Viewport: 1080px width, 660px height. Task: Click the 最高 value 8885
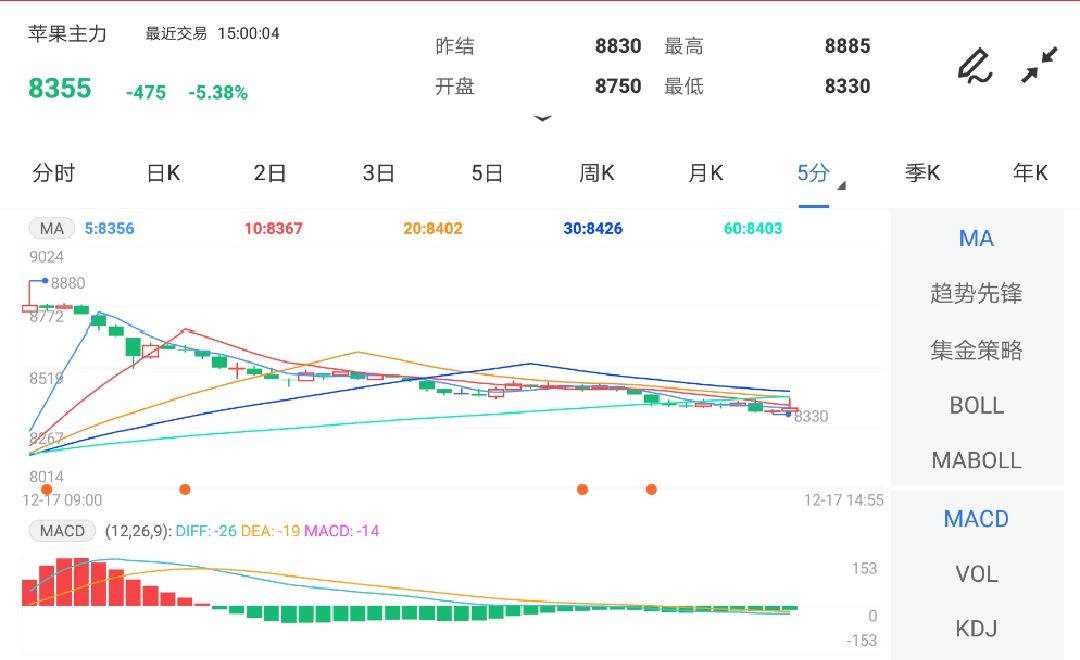pos(847,46)
